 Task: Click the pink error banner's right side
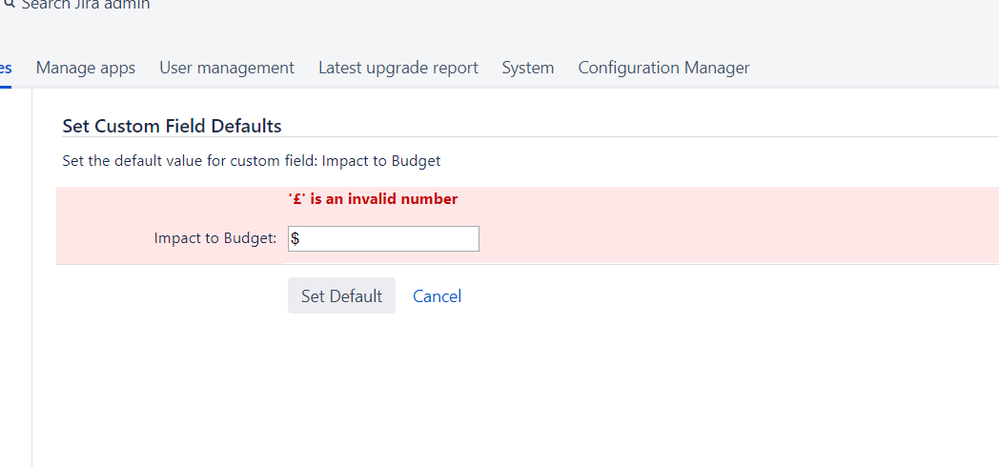point(800,225)
